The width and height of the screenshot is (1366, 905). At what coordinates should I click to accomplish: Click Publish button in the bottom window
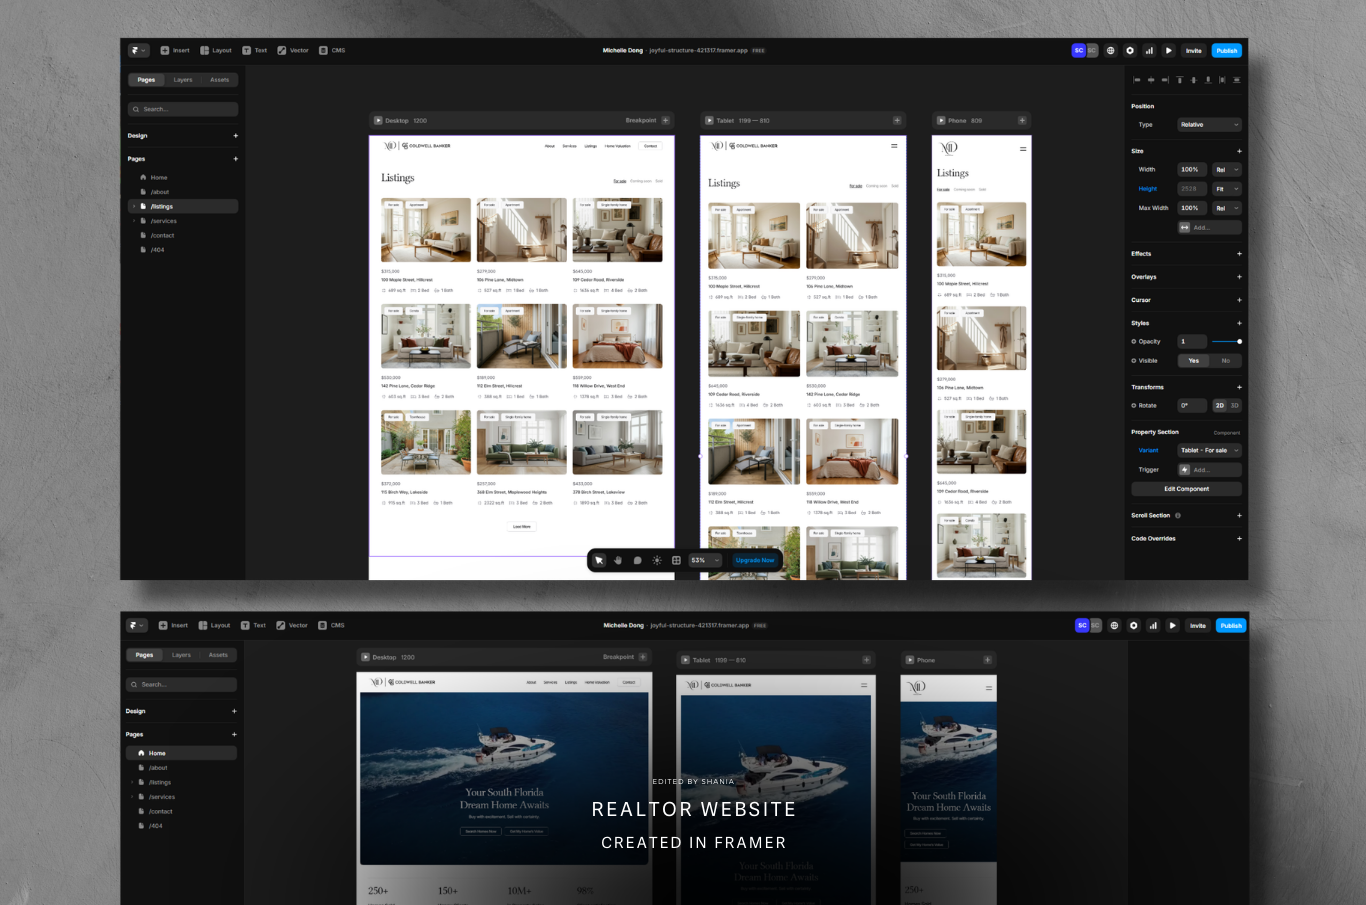point(1231,626)
